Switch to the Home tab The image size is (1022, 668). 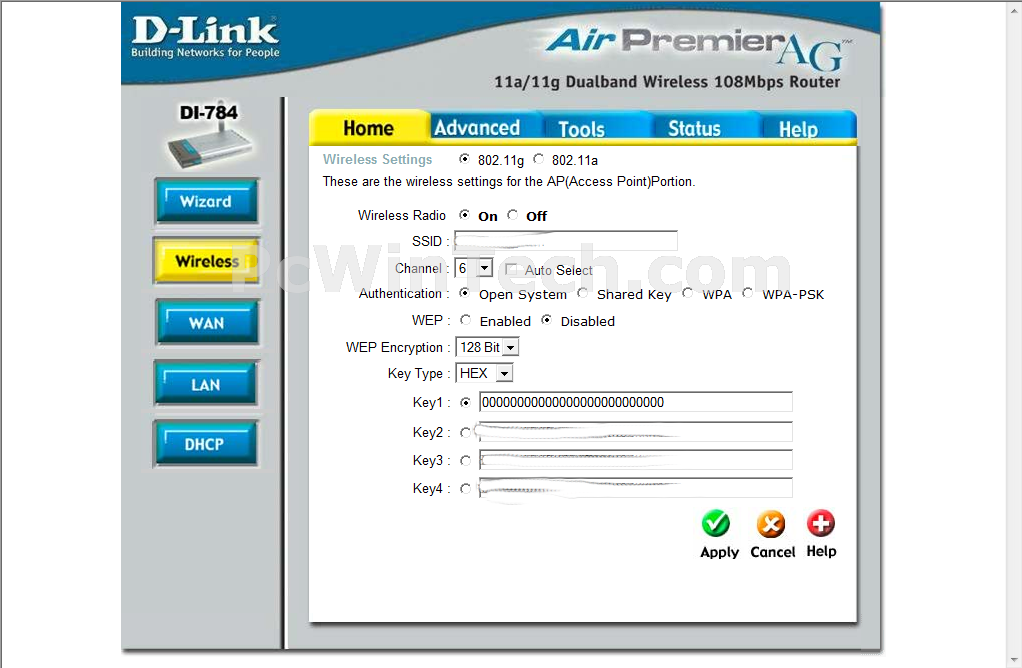[x=369, y=128]
